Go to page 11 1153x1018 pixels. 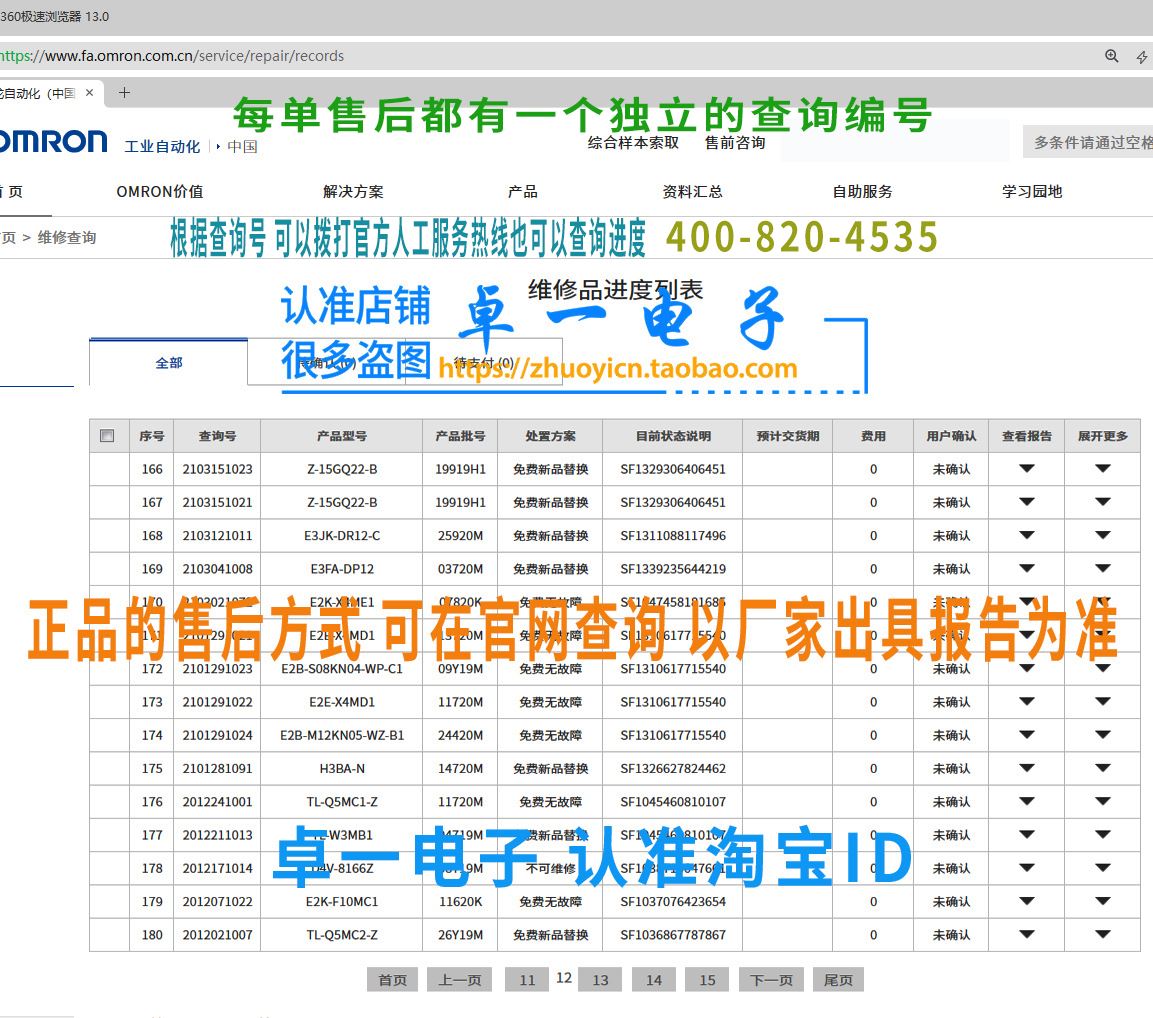[x=526, y=980]
